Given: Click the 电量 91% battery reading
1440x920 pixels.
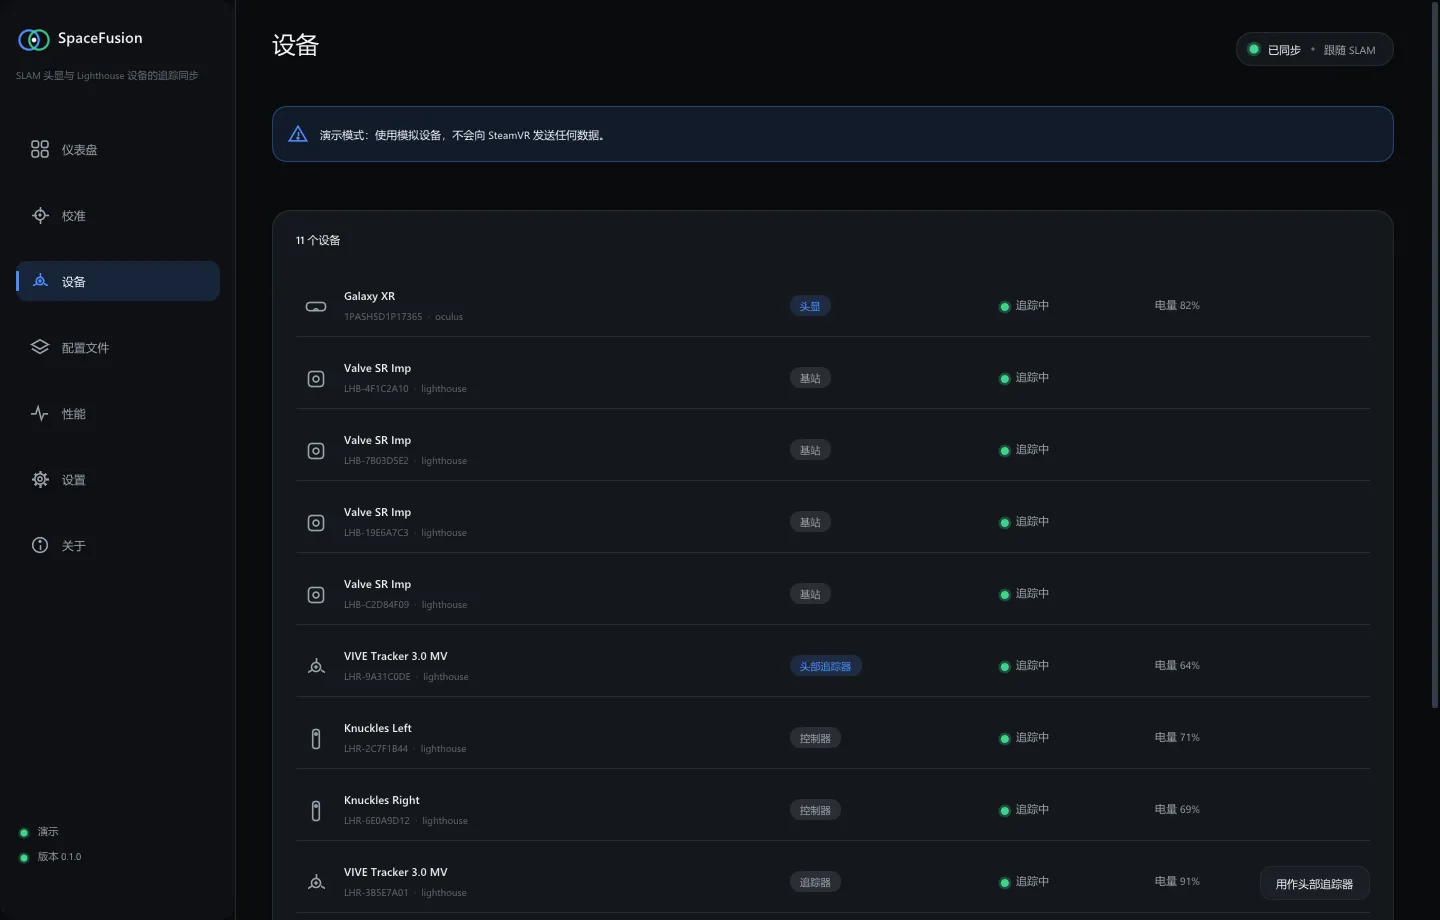Looking at the screenshot, I should [x=1177, y=882].
